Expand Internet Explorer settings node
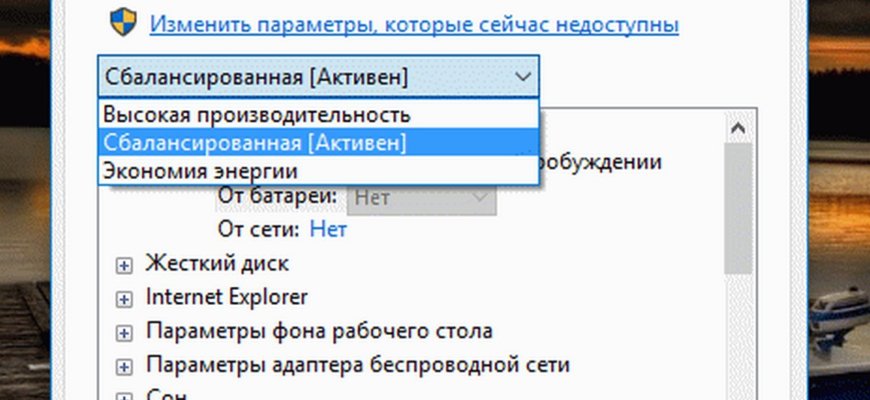The width and height of the screenshot is (870, 400). pyautogui.click(x=124, y=300)
